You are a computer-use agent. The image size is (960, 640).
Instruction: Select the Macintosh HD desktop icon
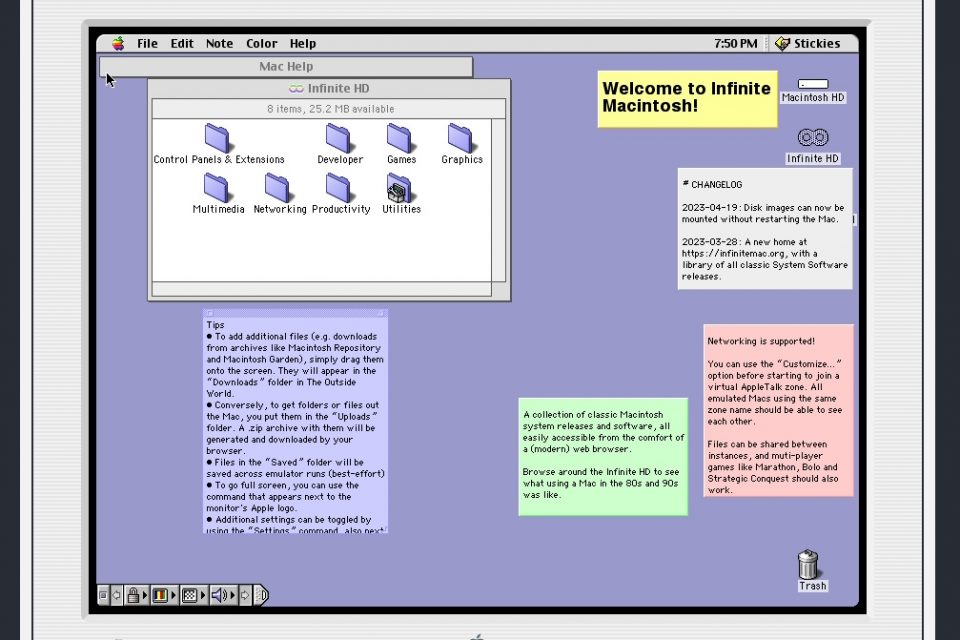pos(812,84)
